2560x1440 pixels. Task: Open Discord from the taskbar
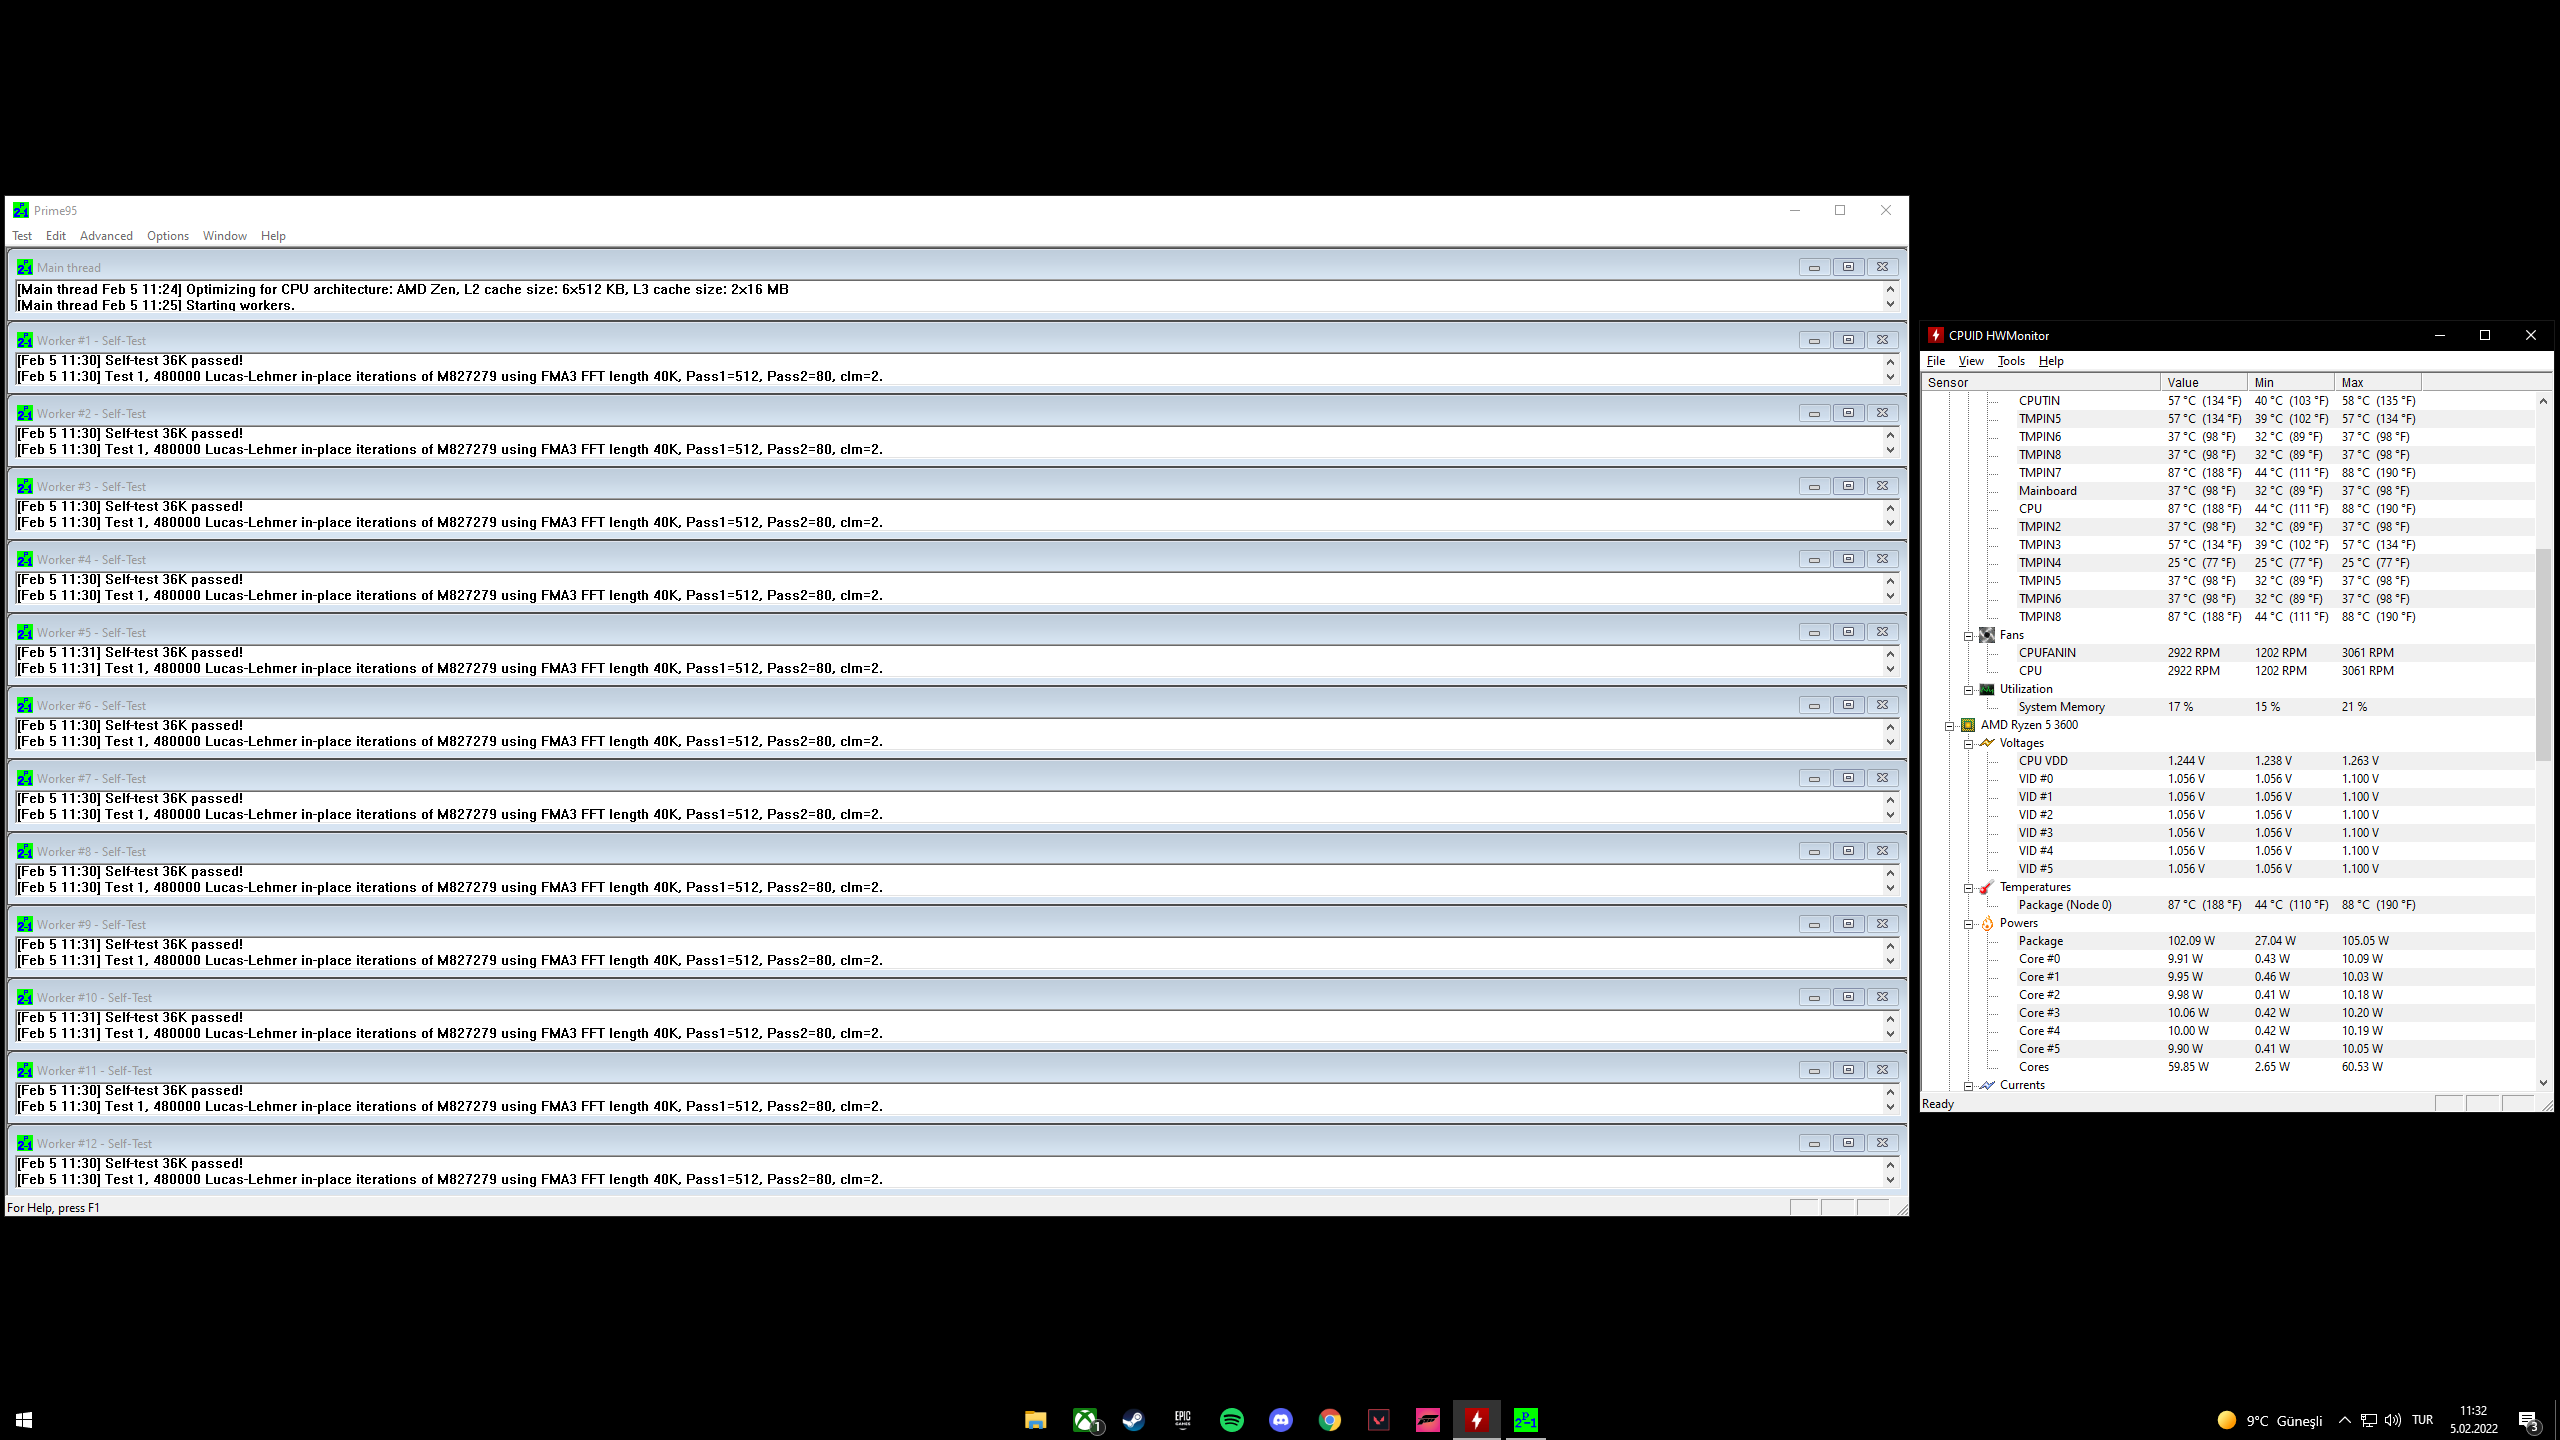(x=1280, y=1420)
